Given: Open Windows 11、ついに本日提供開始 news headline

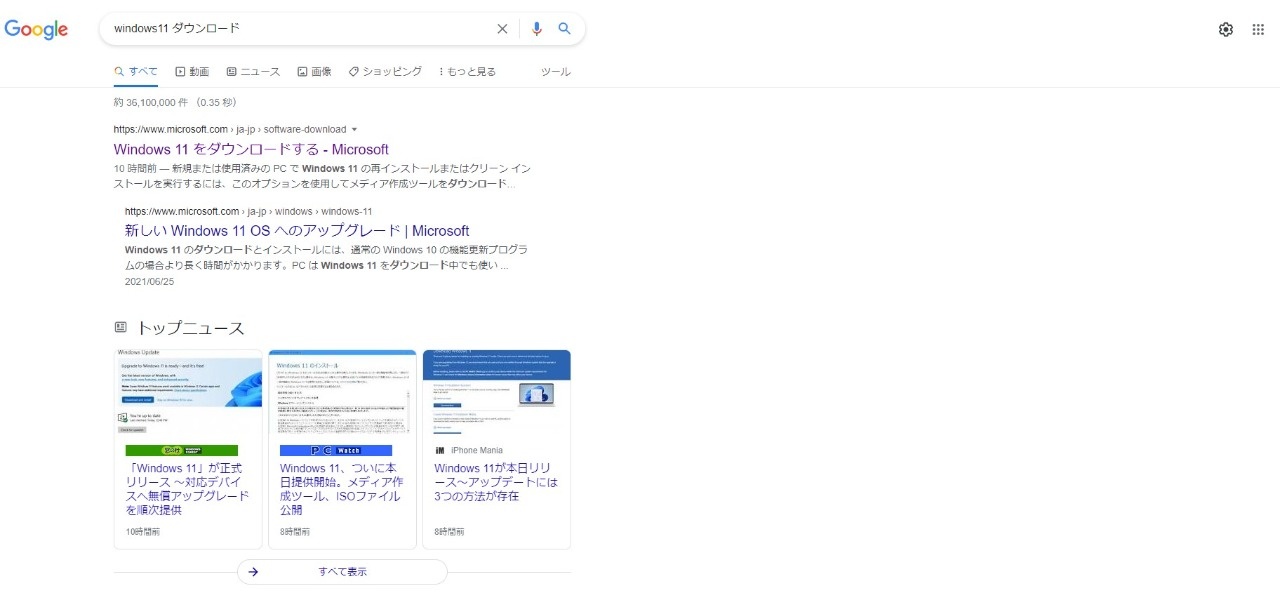Looking at the screenshot, I should [341, 489].
